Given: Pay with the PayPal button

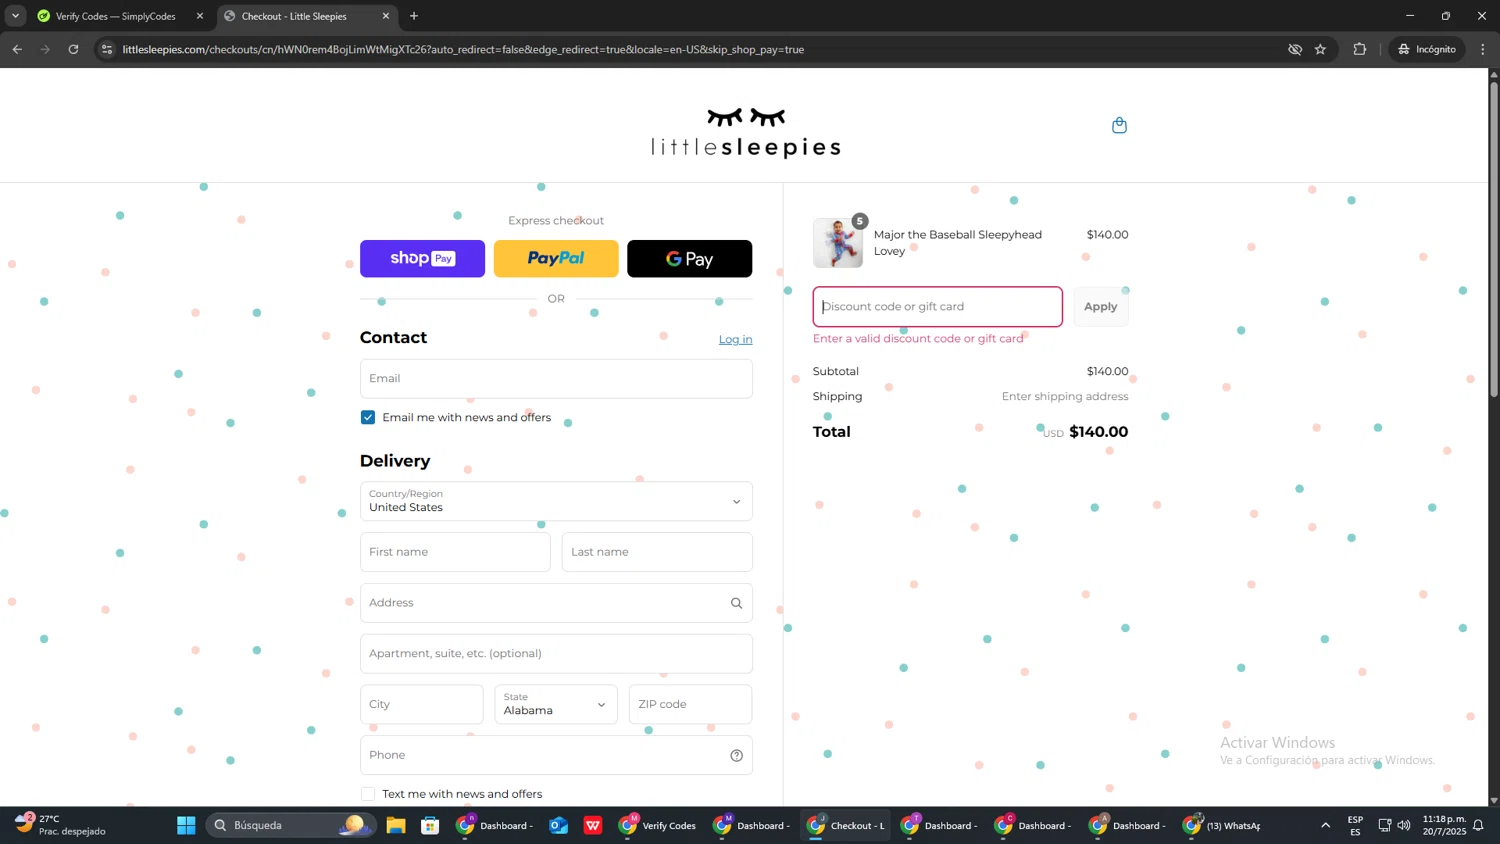Looking at the screenshot, I should 556,259.
